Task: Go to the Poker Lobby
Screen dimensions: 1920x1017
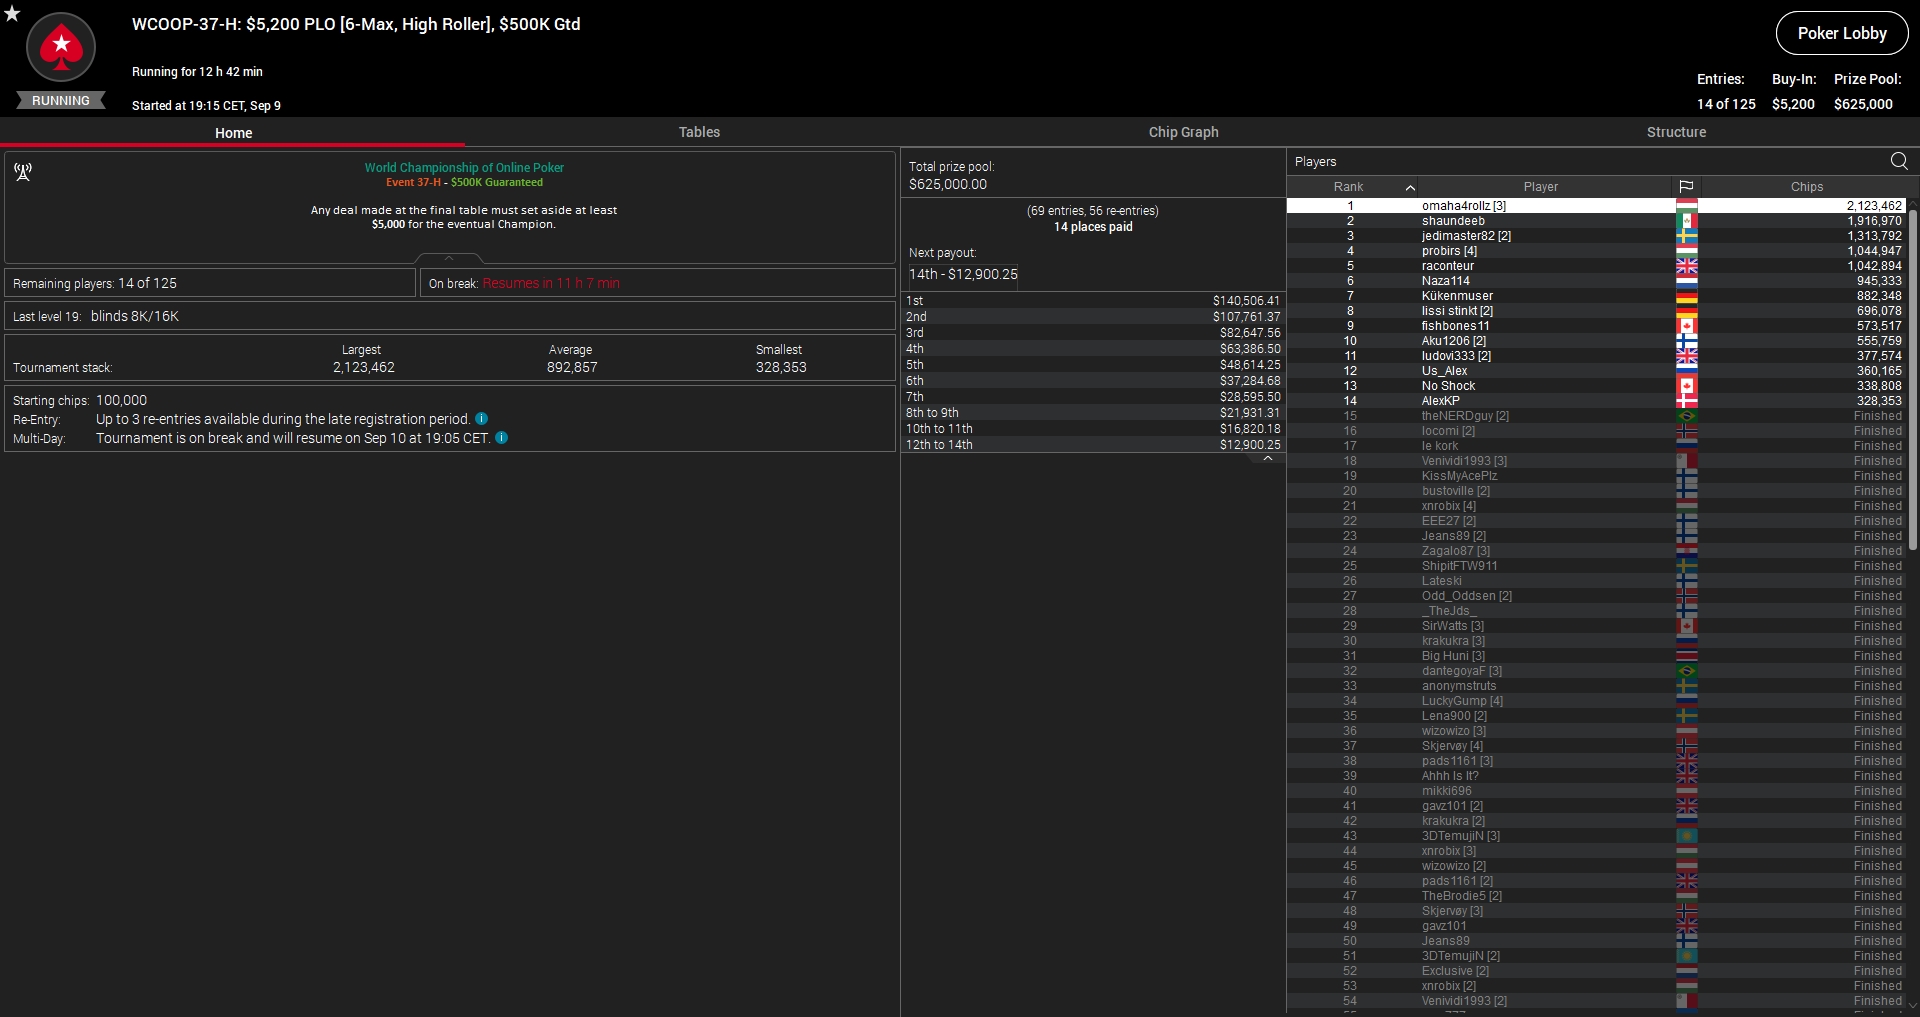Action: click(1842, 33)
